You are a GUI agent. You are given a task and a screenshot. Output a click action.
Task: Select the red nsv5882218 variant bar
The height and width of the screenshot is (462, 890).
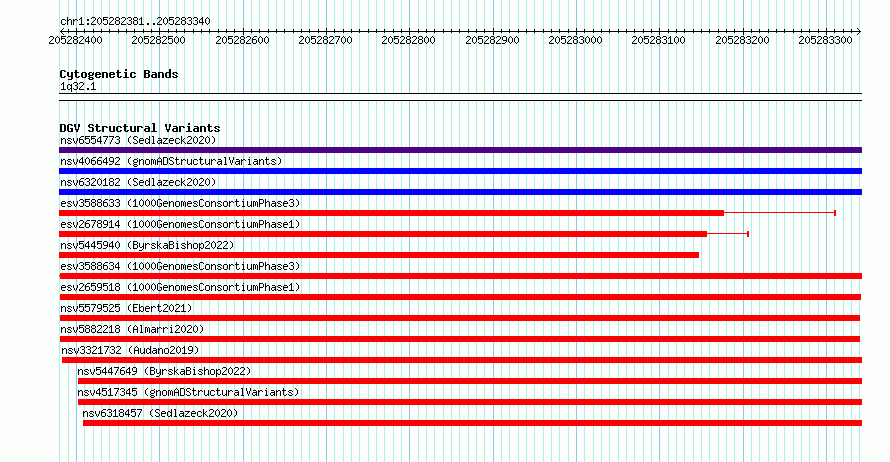(x=459, y=339)
